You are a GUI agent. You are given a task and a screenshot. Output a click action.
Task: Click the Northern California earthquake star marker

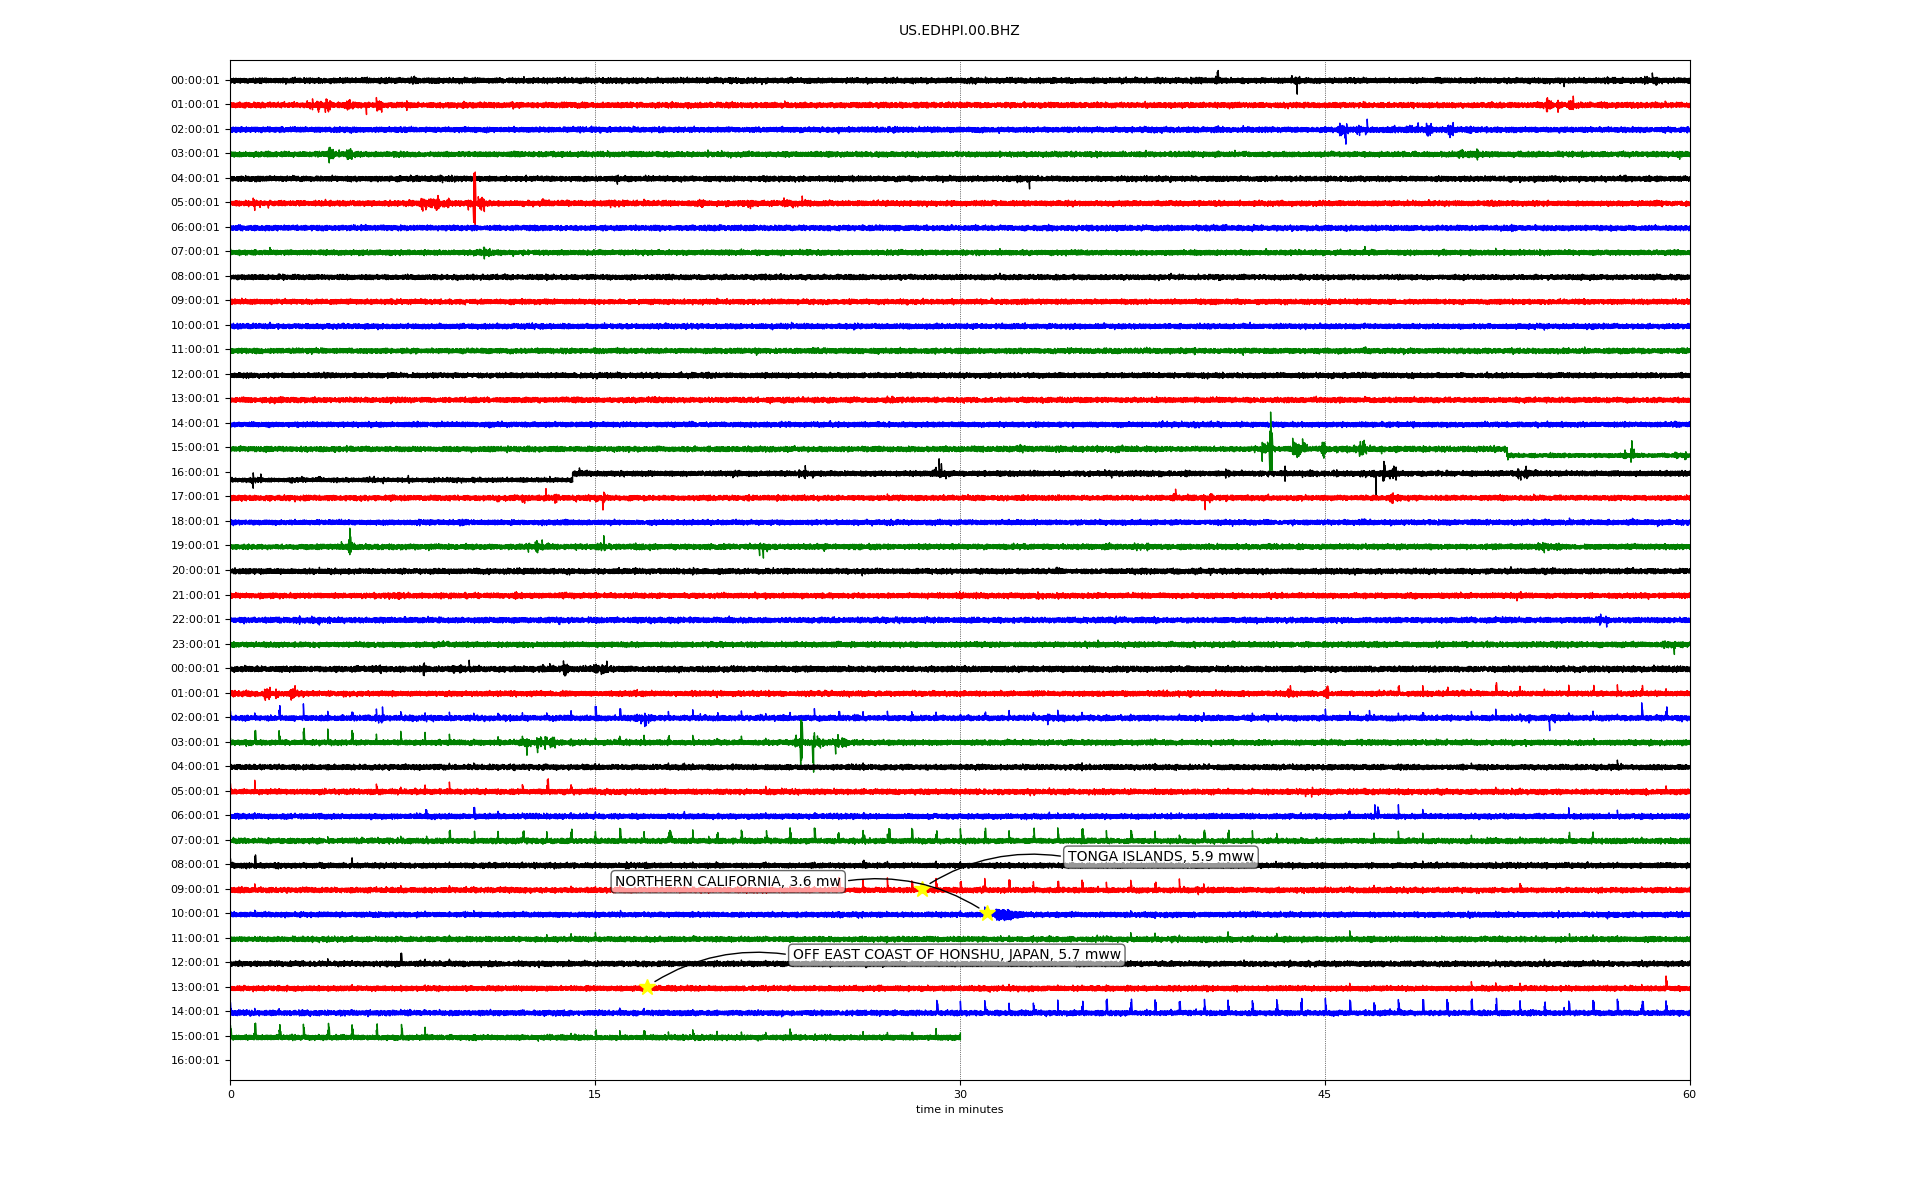pyautogui.click(x=987, y=913)
